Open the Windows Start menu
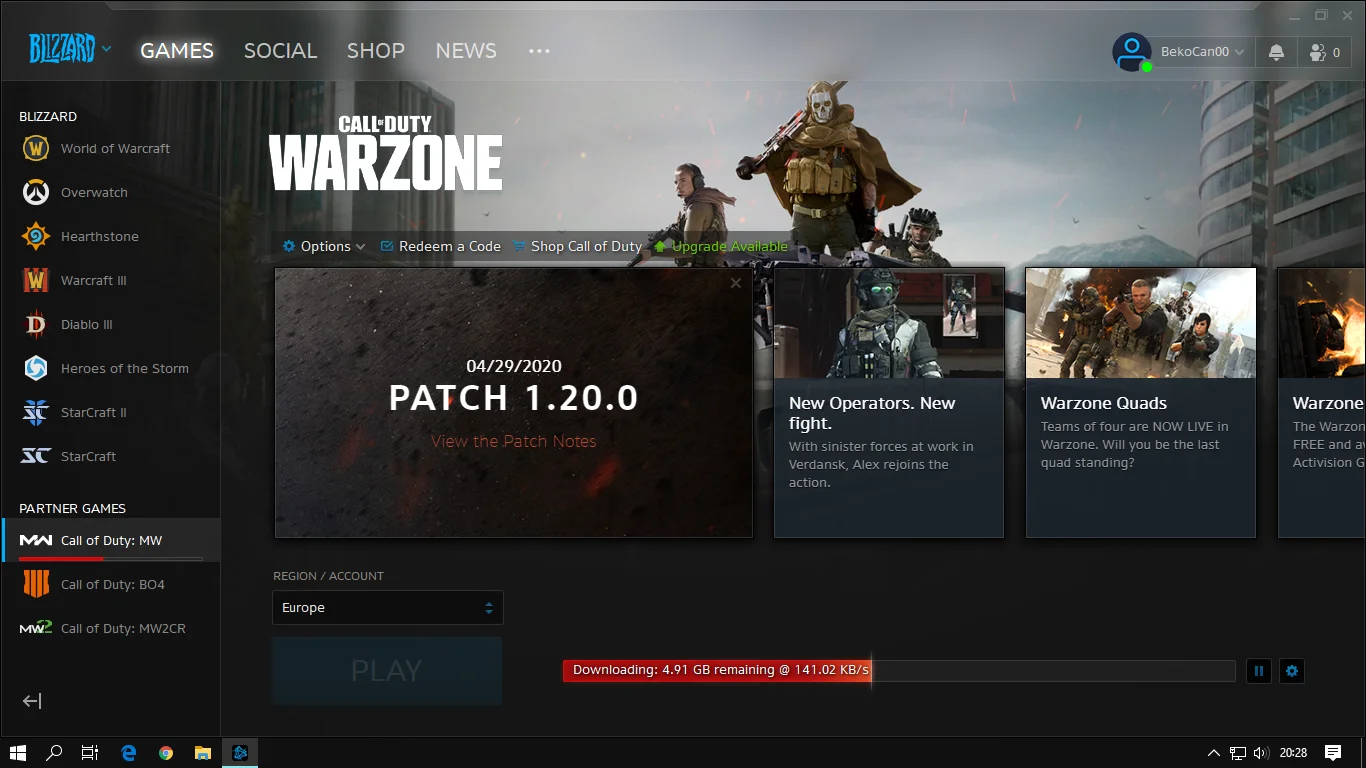This screenshot has width=1366, height=768. click(18, 753)
